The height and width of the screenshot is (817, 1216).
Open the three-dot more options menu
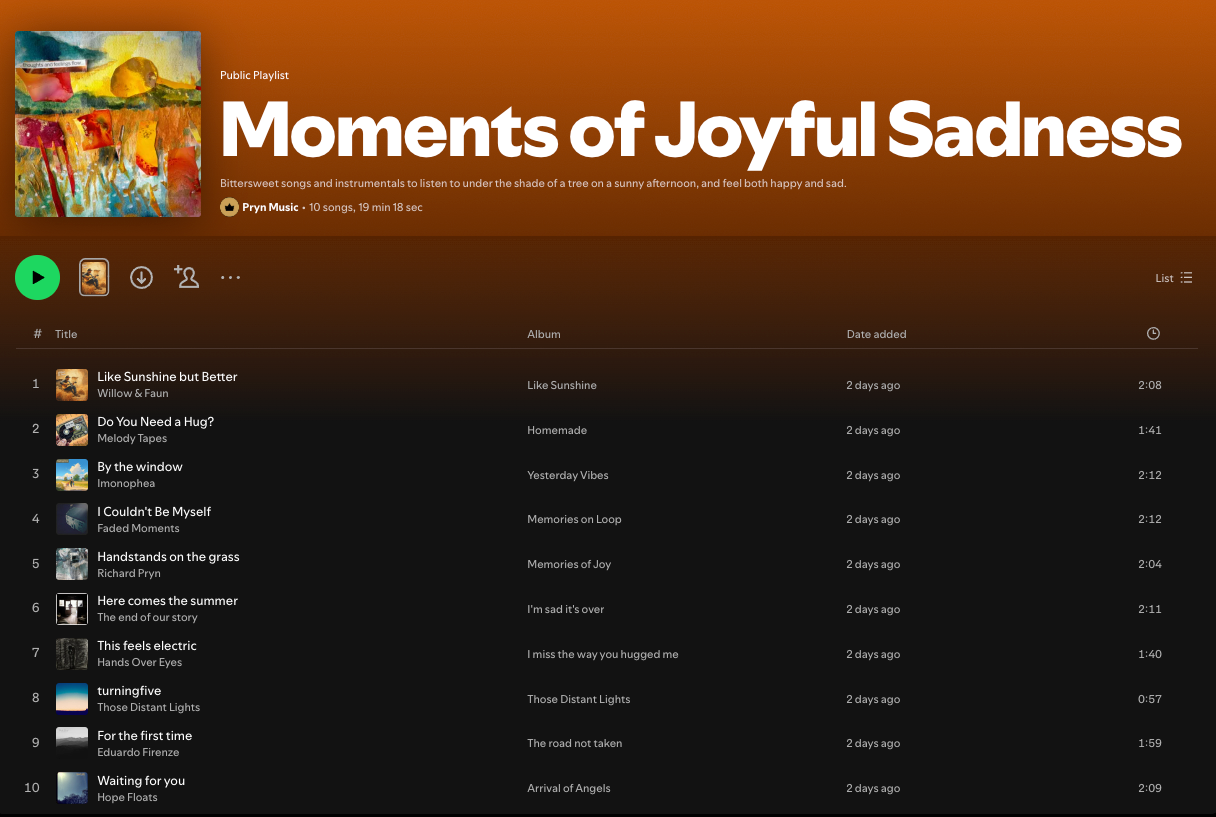pyautogui.click(x=231, y=278)
